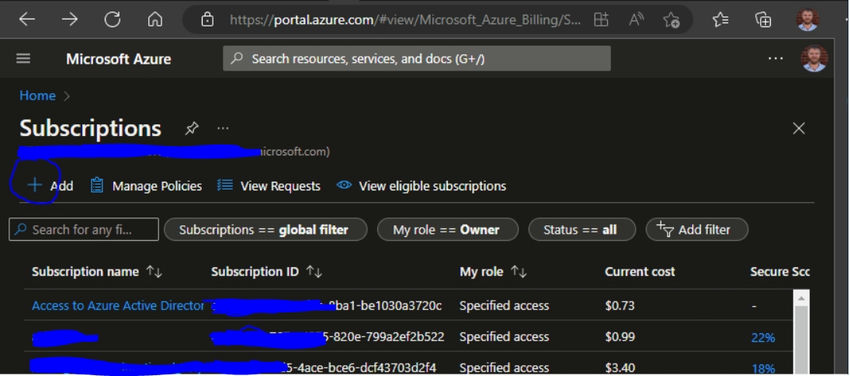Viewport: 850px width, 376px height.
Task: Activate the Read aloud icon
Action: pyautogui.click(x=636, y=20)
